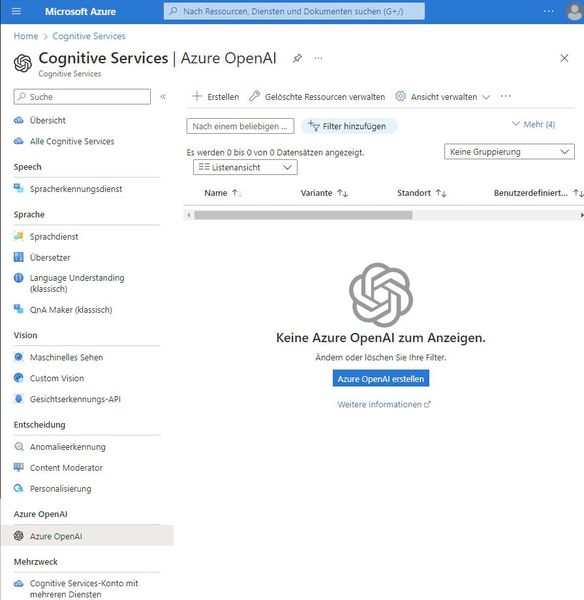Open the Keine Gruppierung dropdown
The height and width of the screenshot is (600, 584).
509,152
